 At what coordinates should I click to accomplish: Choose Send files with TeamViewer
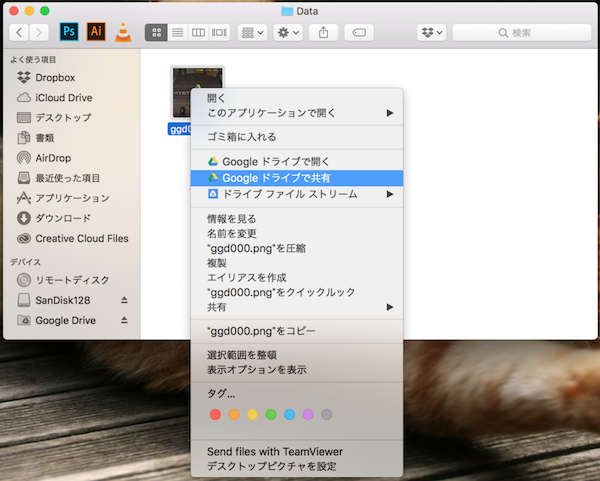pyautogui.click(x=297, y=452)
